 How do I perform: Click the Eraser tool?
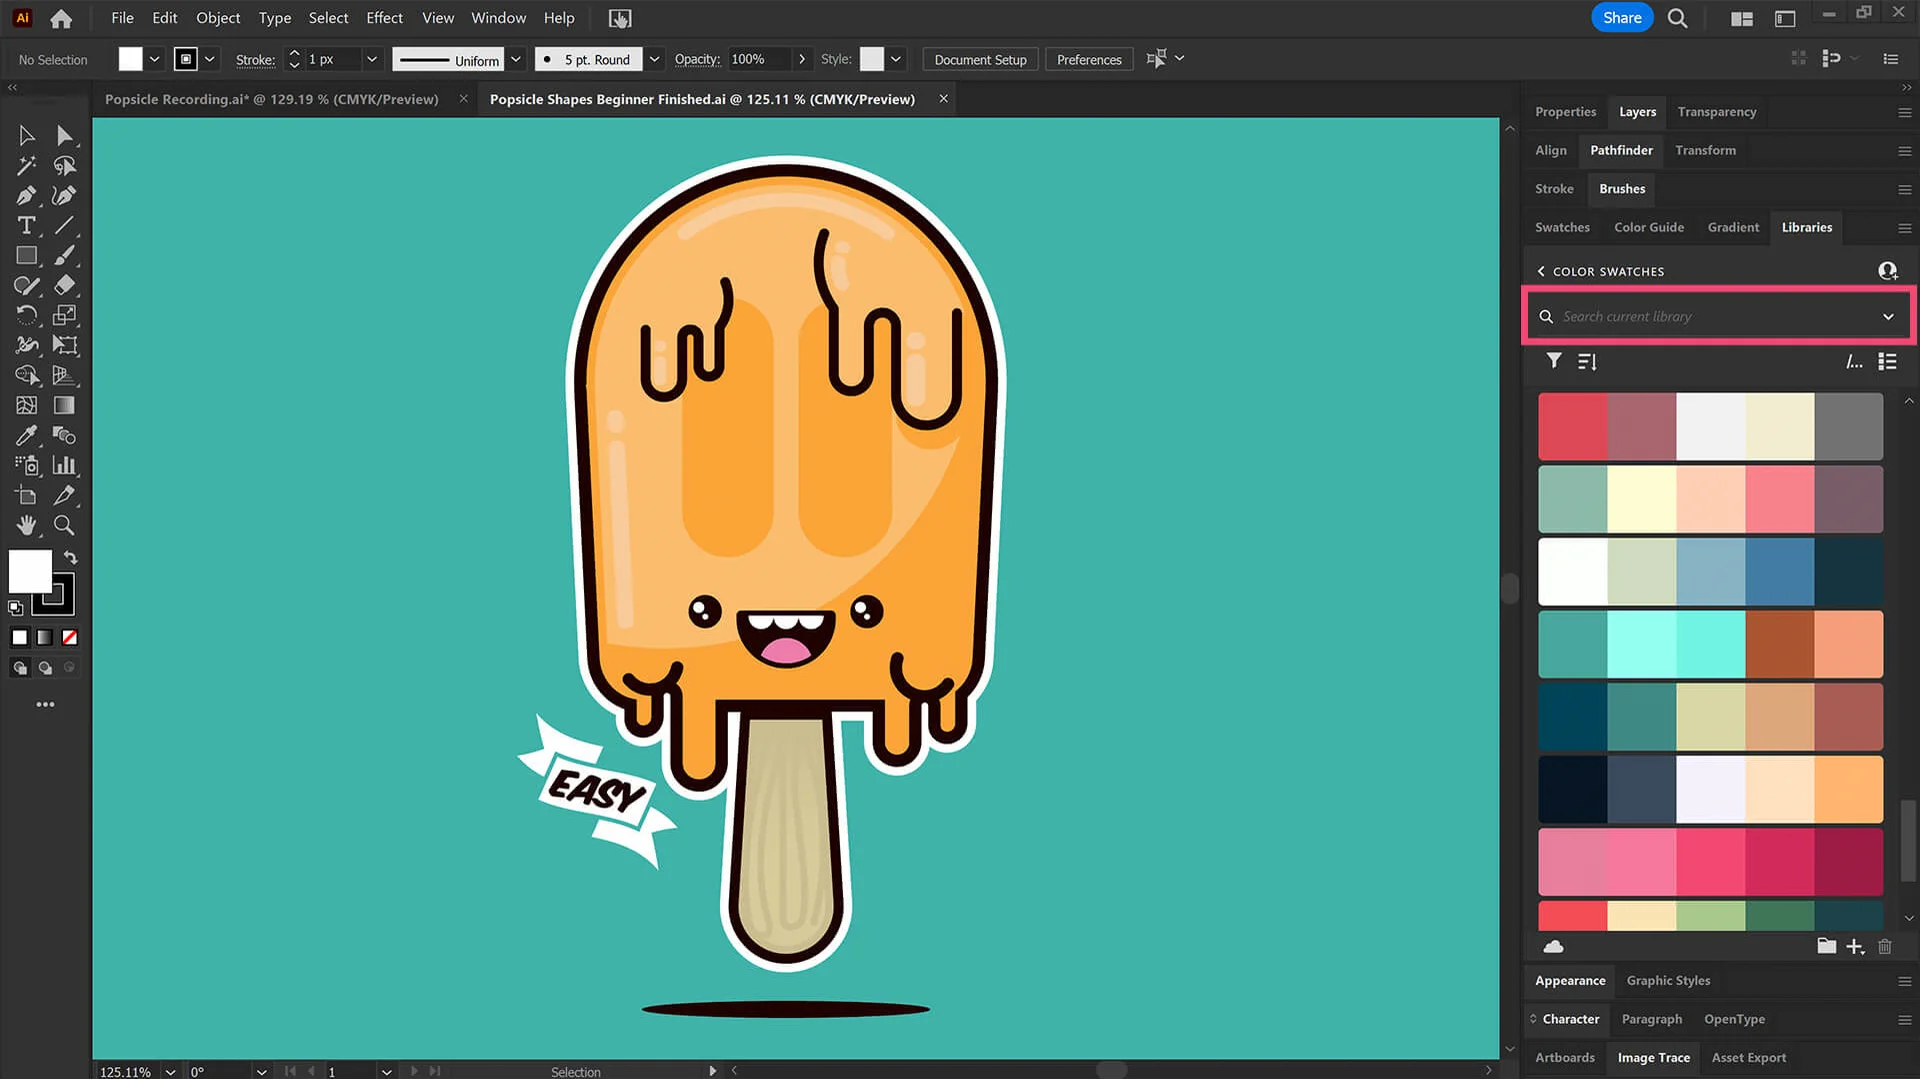click(x=64, y=286)
